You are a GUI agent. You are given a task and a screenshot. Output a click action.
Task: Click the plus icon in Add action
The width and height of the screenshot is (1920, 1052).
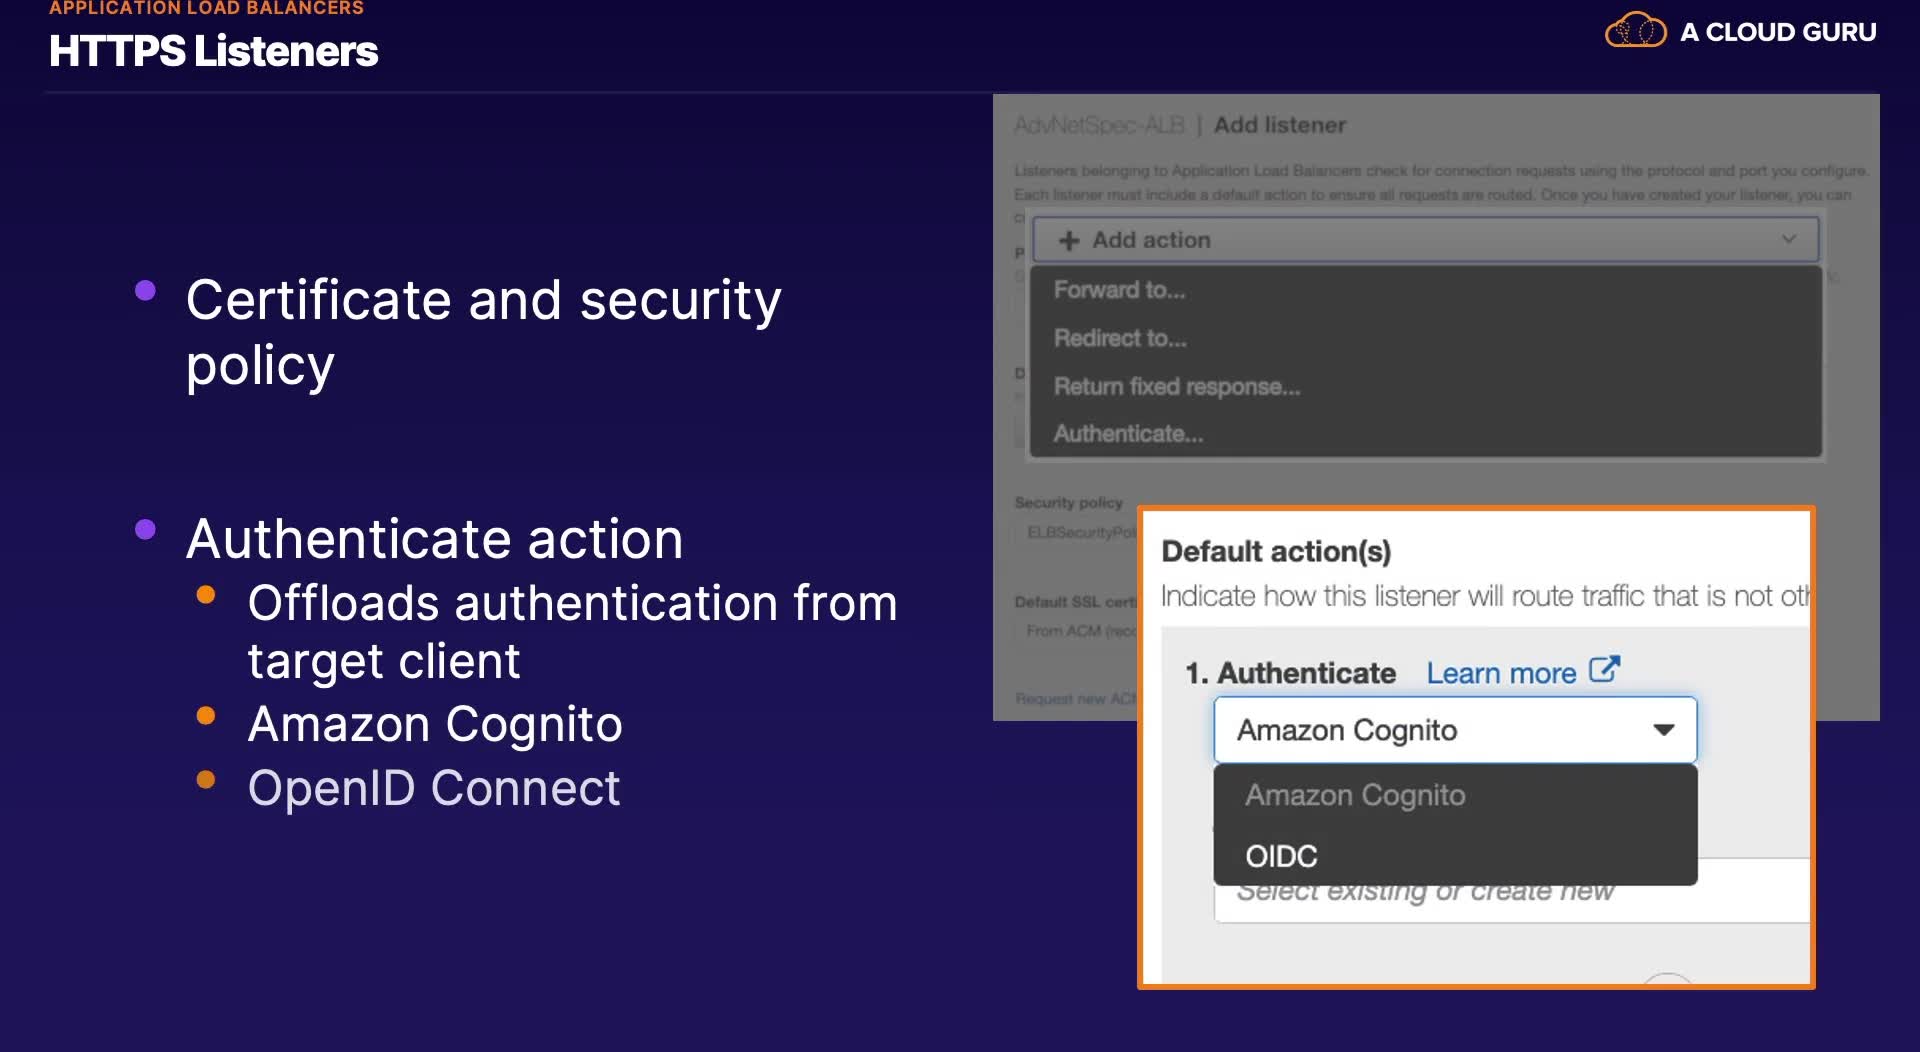pyautogui.click(x=1069, y=240)
